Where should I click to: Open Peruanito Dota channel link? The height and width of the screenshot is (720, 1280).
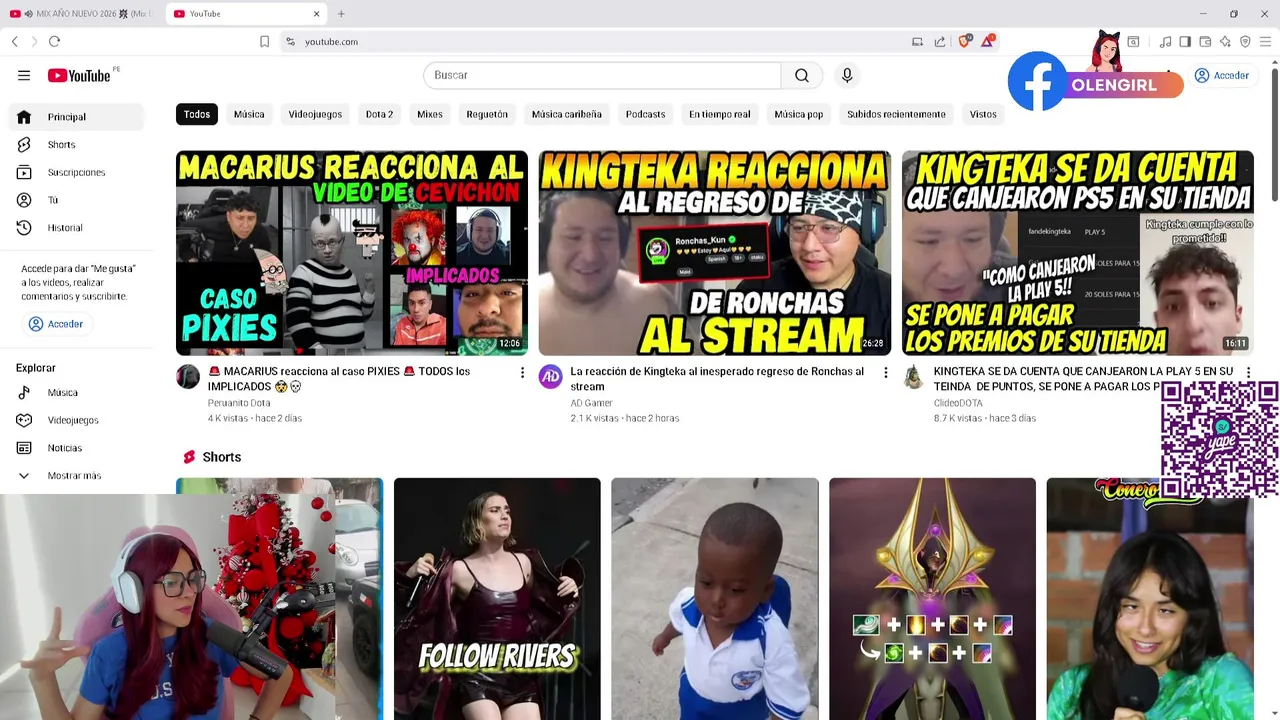(x=239, y=403)
